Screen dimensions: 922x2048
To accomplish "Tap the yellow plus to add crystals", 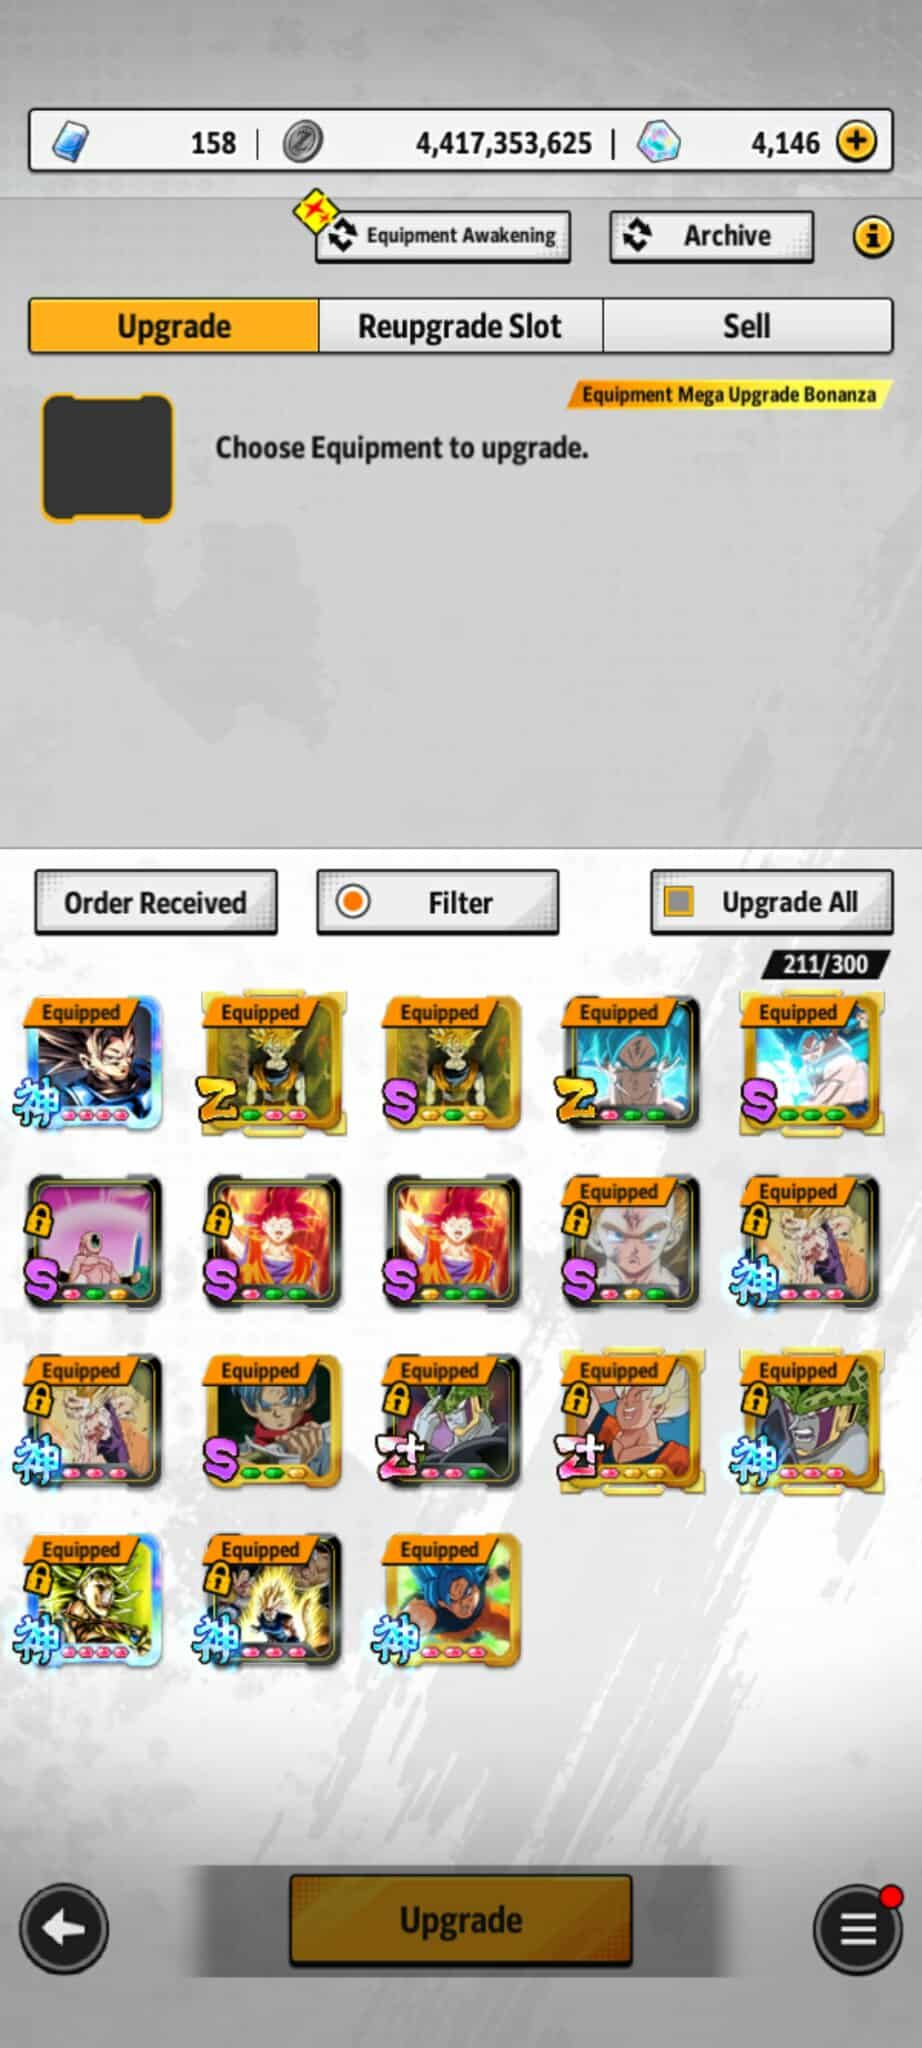I will pyautogui.click(x=856, y=142).
